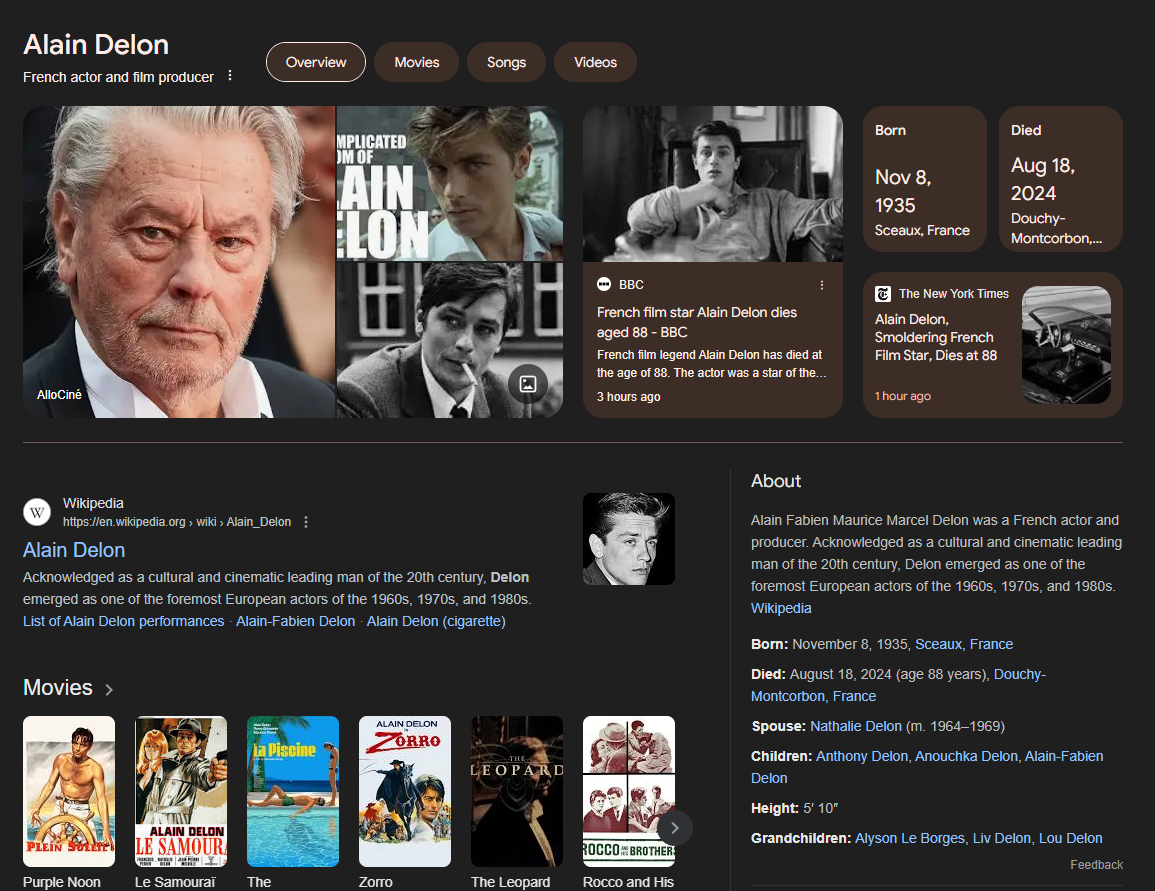Open the Born Nov 8, 1935 card
Screen dimensions: 1155x891
tap(925, 179)
